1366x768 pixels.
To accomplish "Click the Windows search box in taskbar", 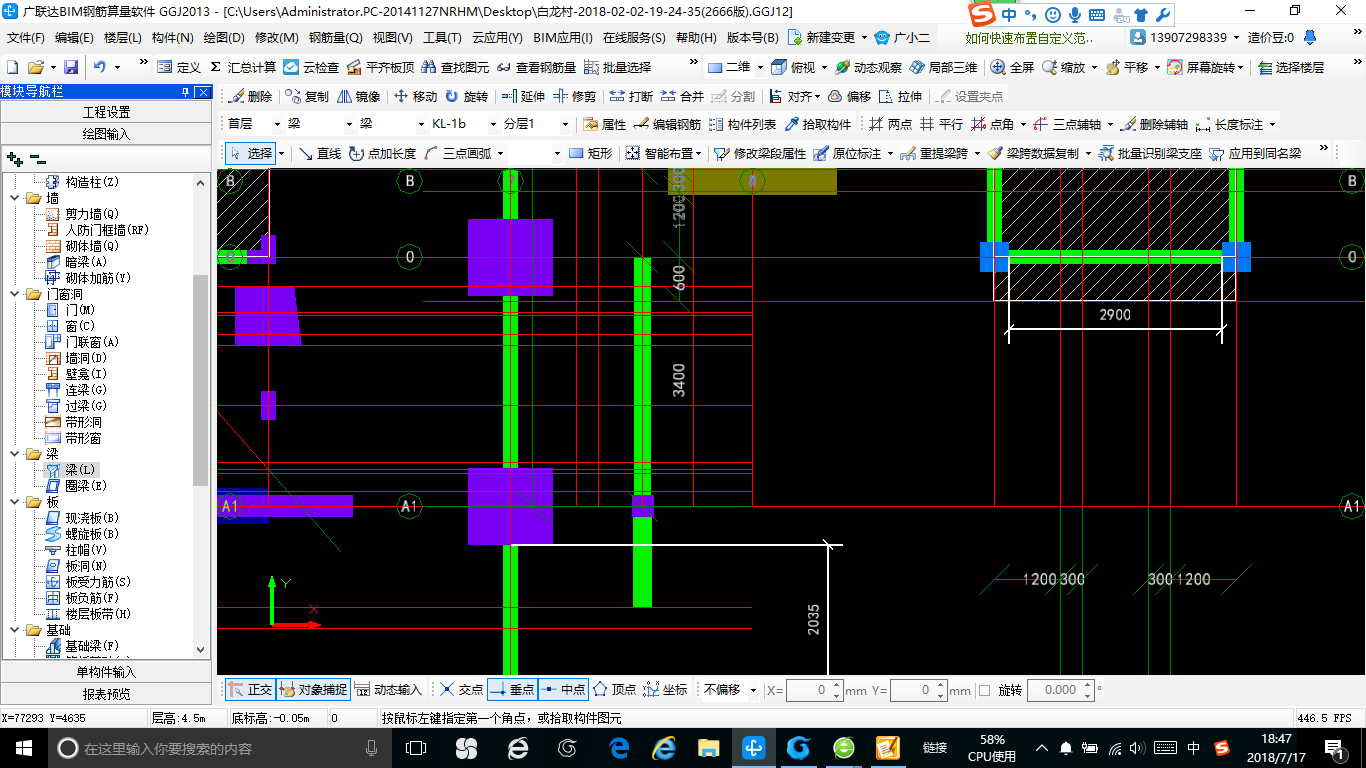I will [218, 748].
